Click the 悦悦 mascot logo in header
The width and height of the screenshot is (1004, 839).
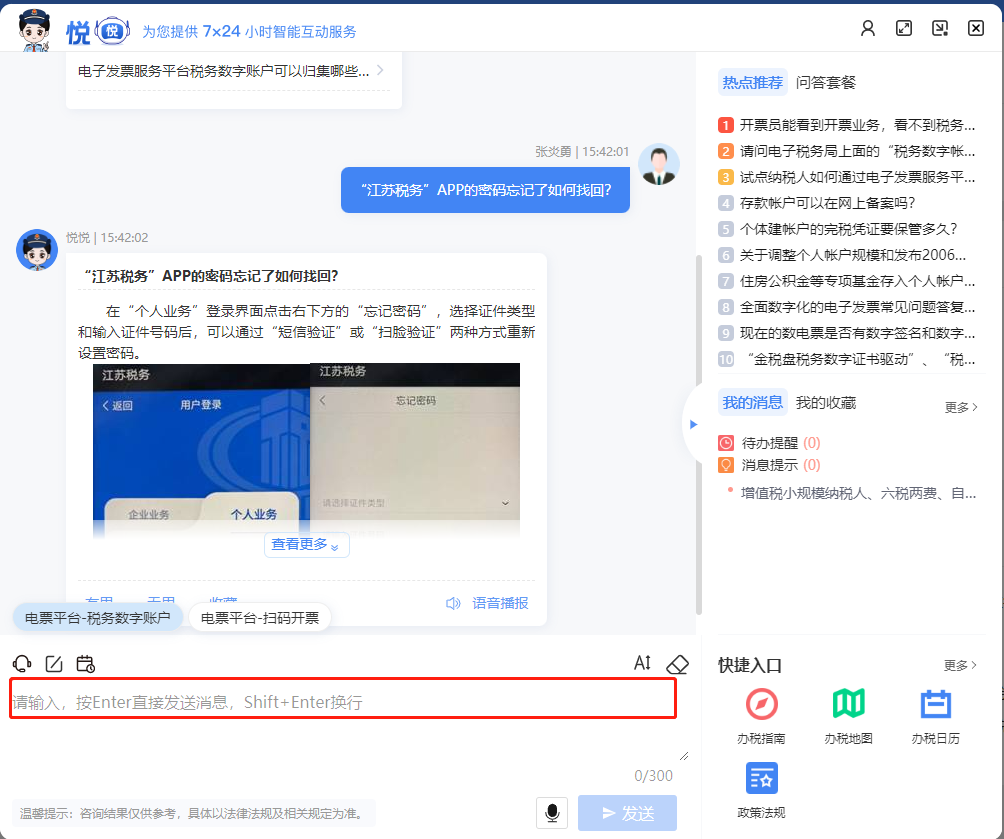click(x=34, y=29)
